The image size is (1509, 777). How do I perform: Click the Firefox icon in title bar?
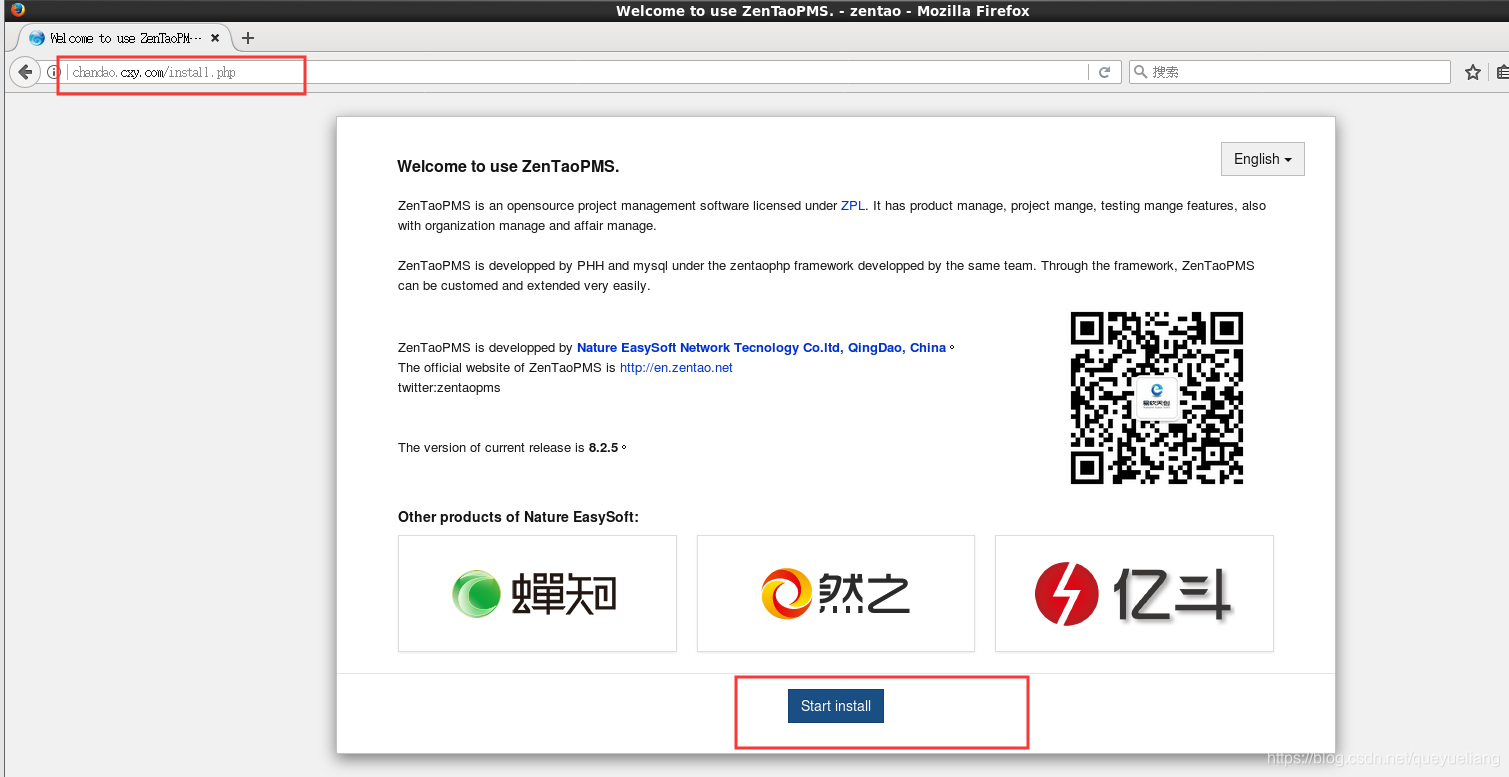[17, 10]
